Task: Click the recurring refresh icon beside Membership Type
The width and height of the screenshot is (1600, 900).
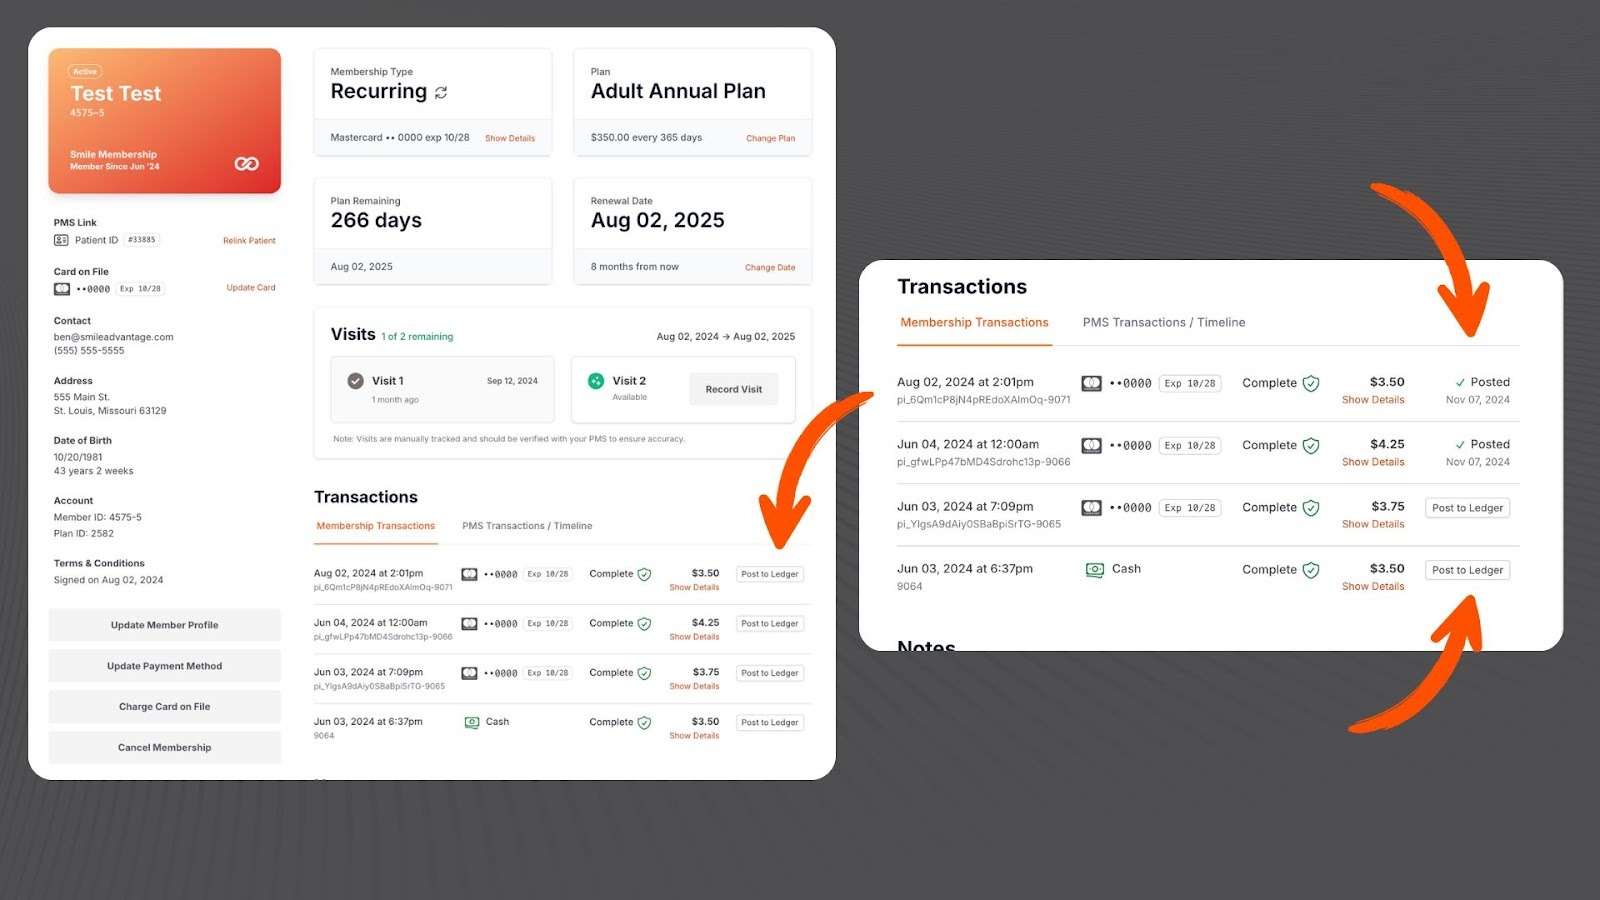Action: (441, 92)
